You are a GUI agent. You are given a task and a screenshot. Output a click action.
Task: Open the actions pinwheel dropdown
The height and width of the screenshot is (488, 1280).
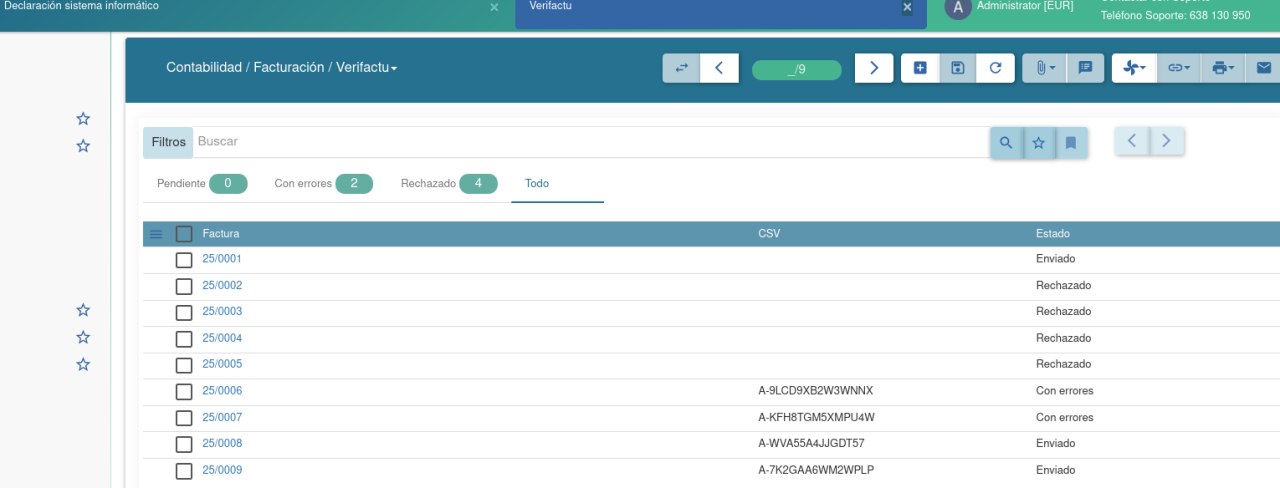(1134, 68)
